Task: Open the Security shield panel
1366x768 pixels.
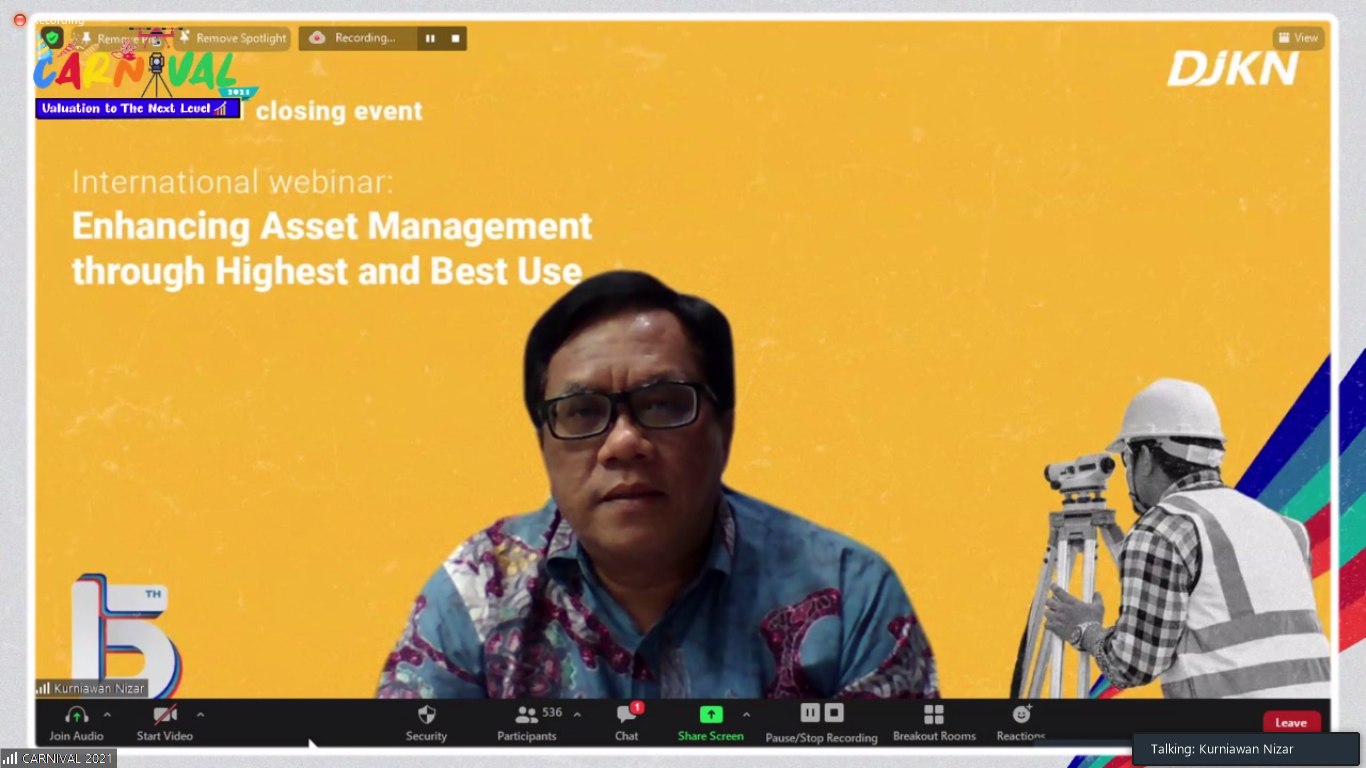Action: 426,715
